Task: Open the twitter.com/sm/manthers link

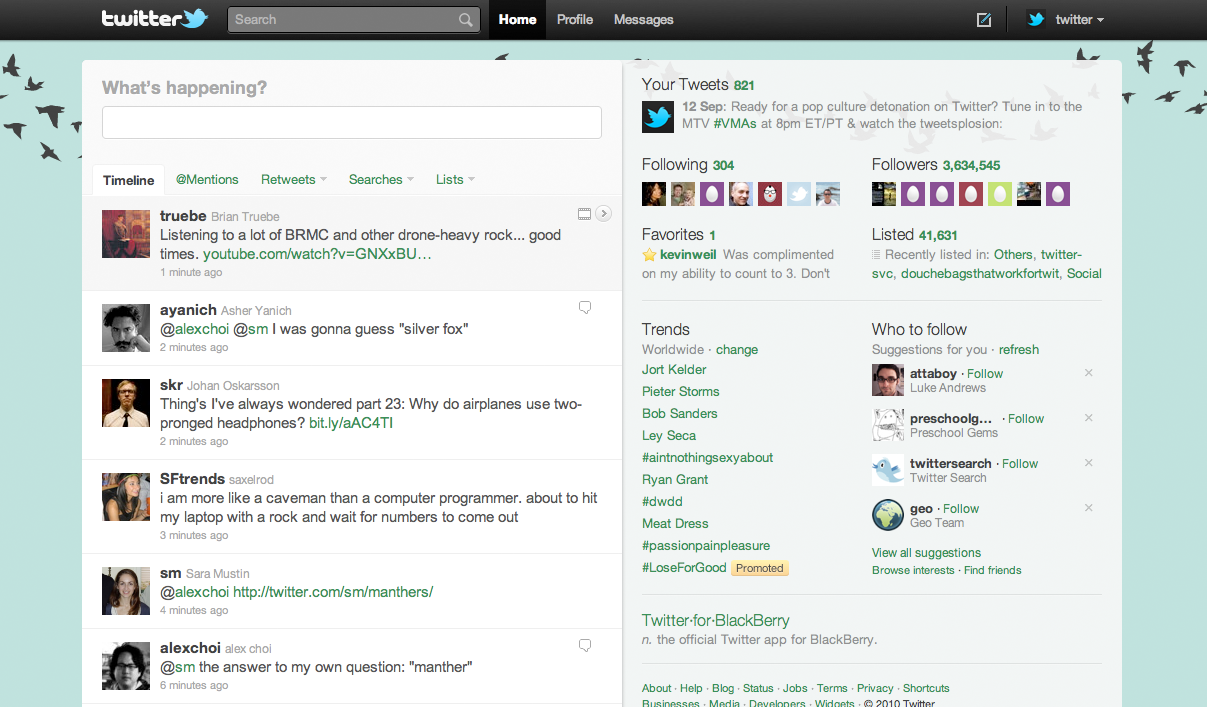Action: pyautogui.click(x=333, y=592)
